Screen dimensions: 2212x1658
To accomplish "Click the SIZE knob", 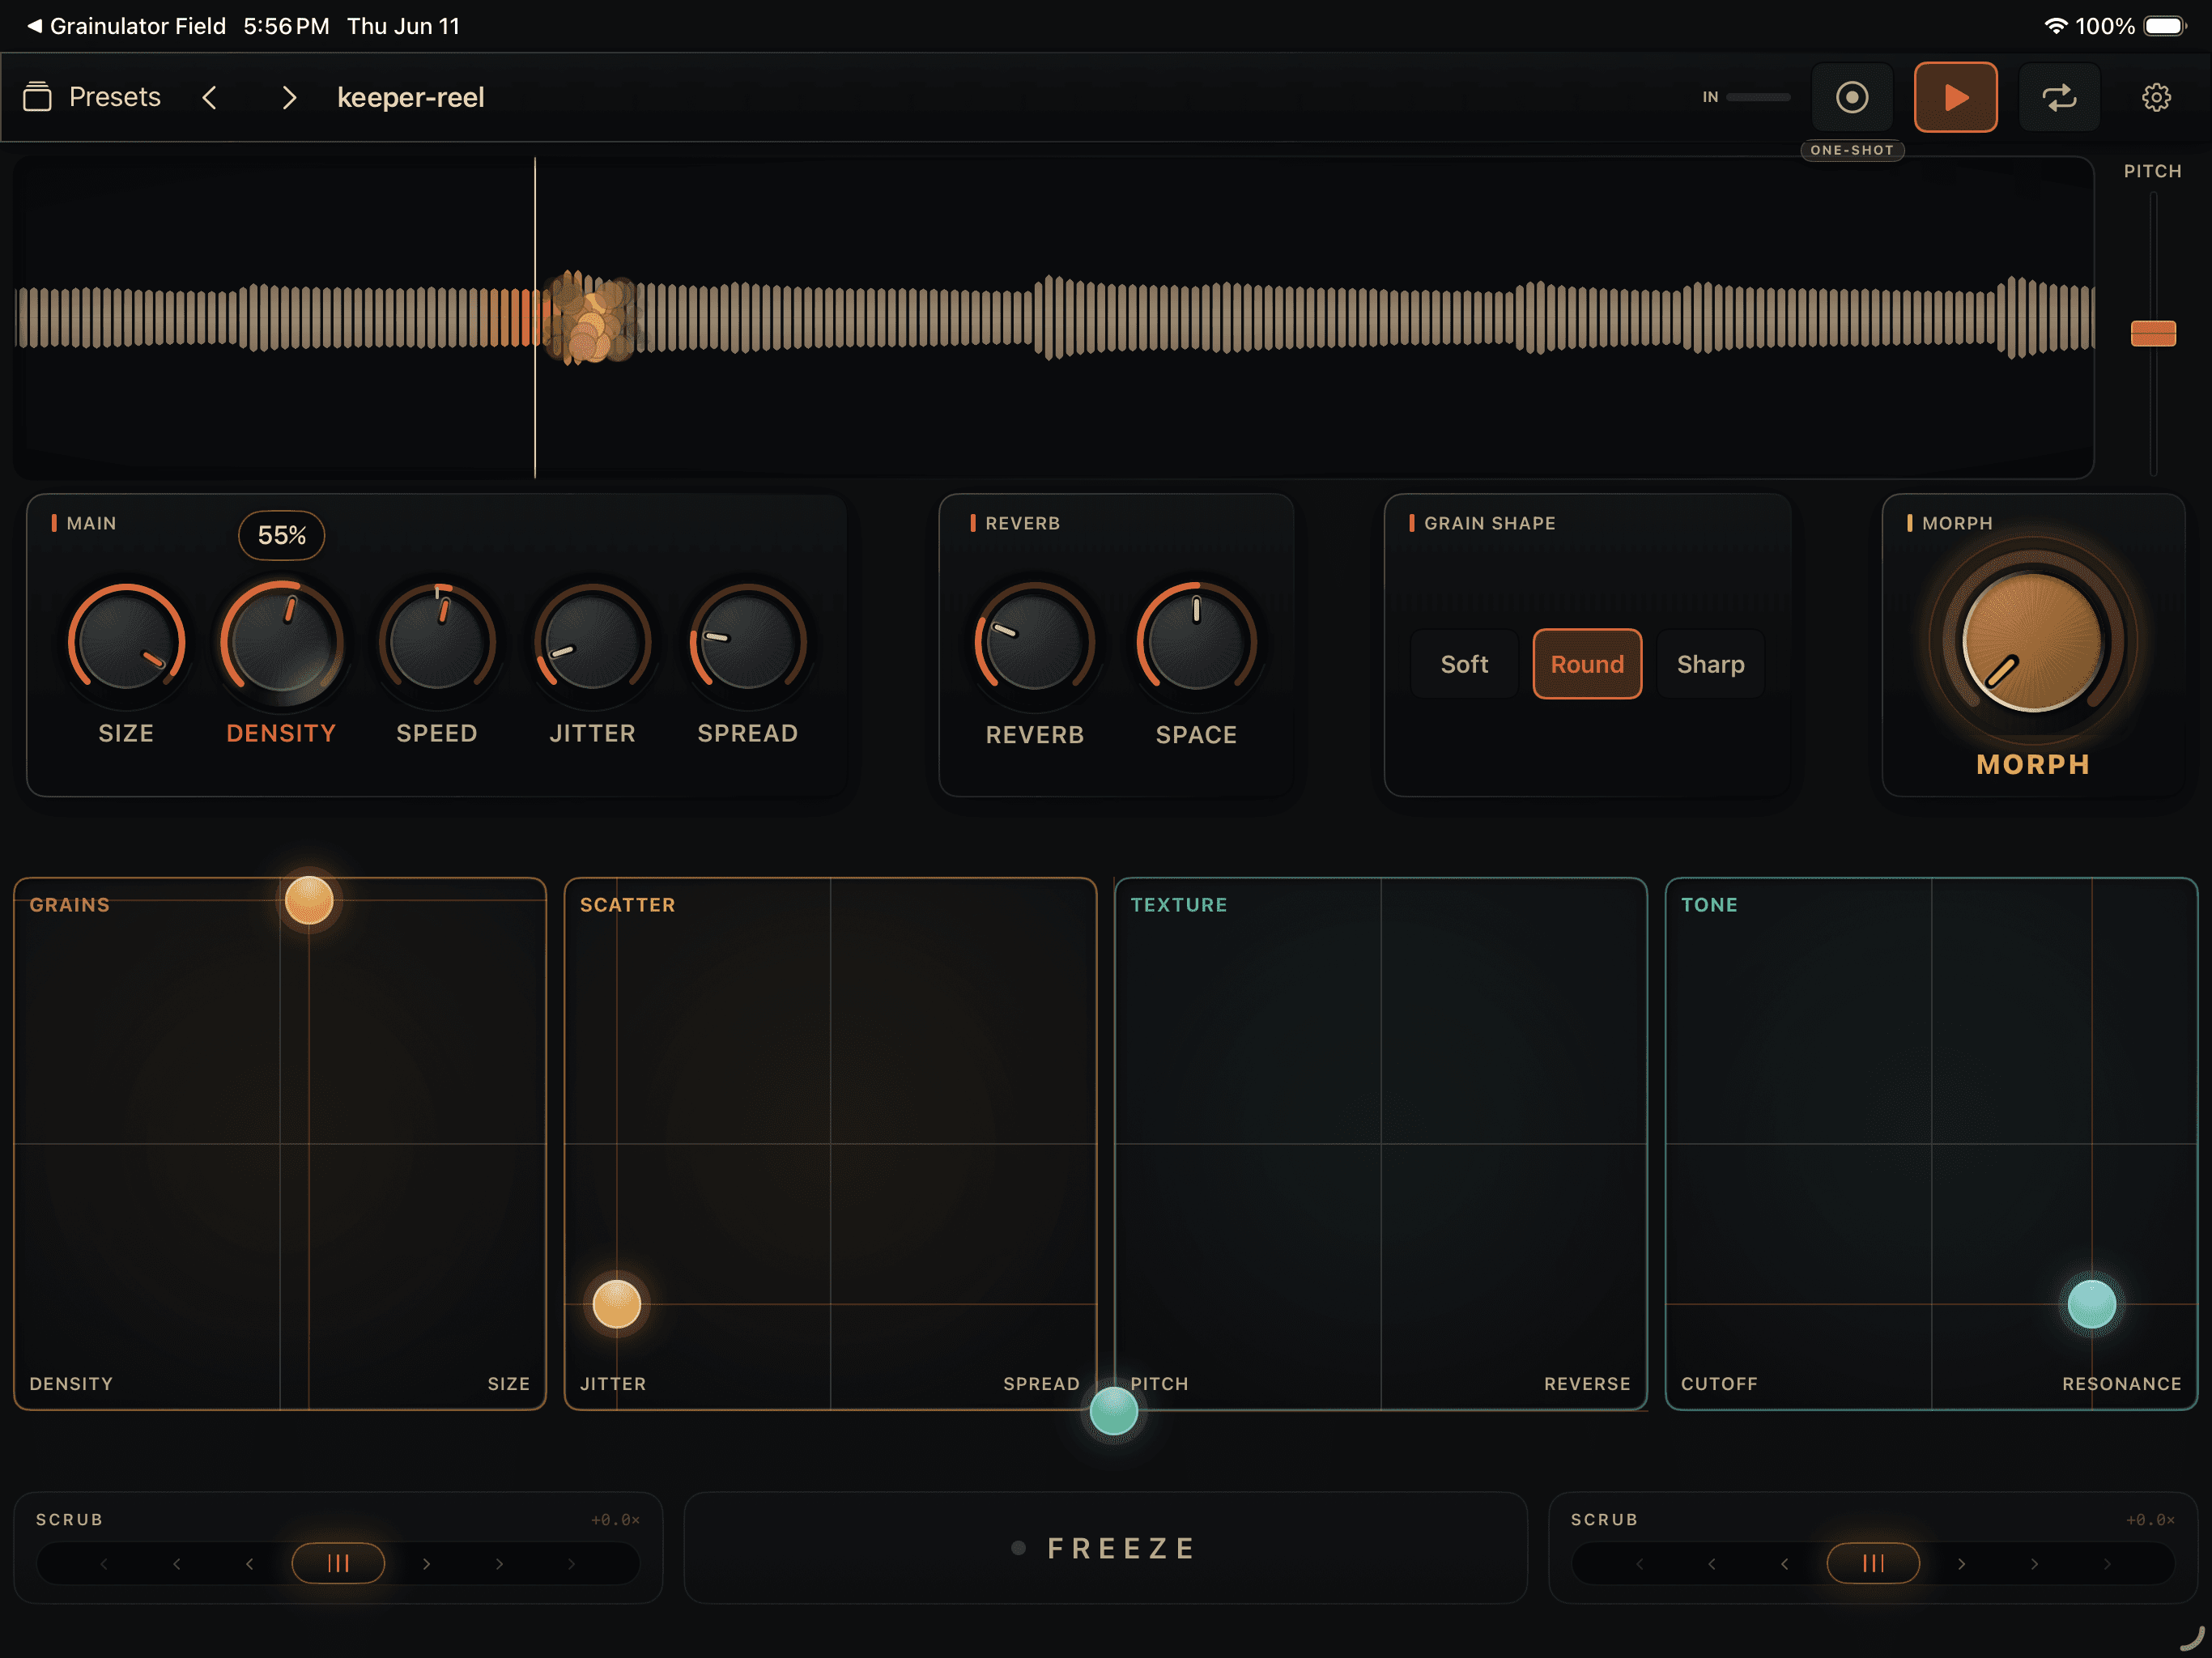I will [126, 642].
